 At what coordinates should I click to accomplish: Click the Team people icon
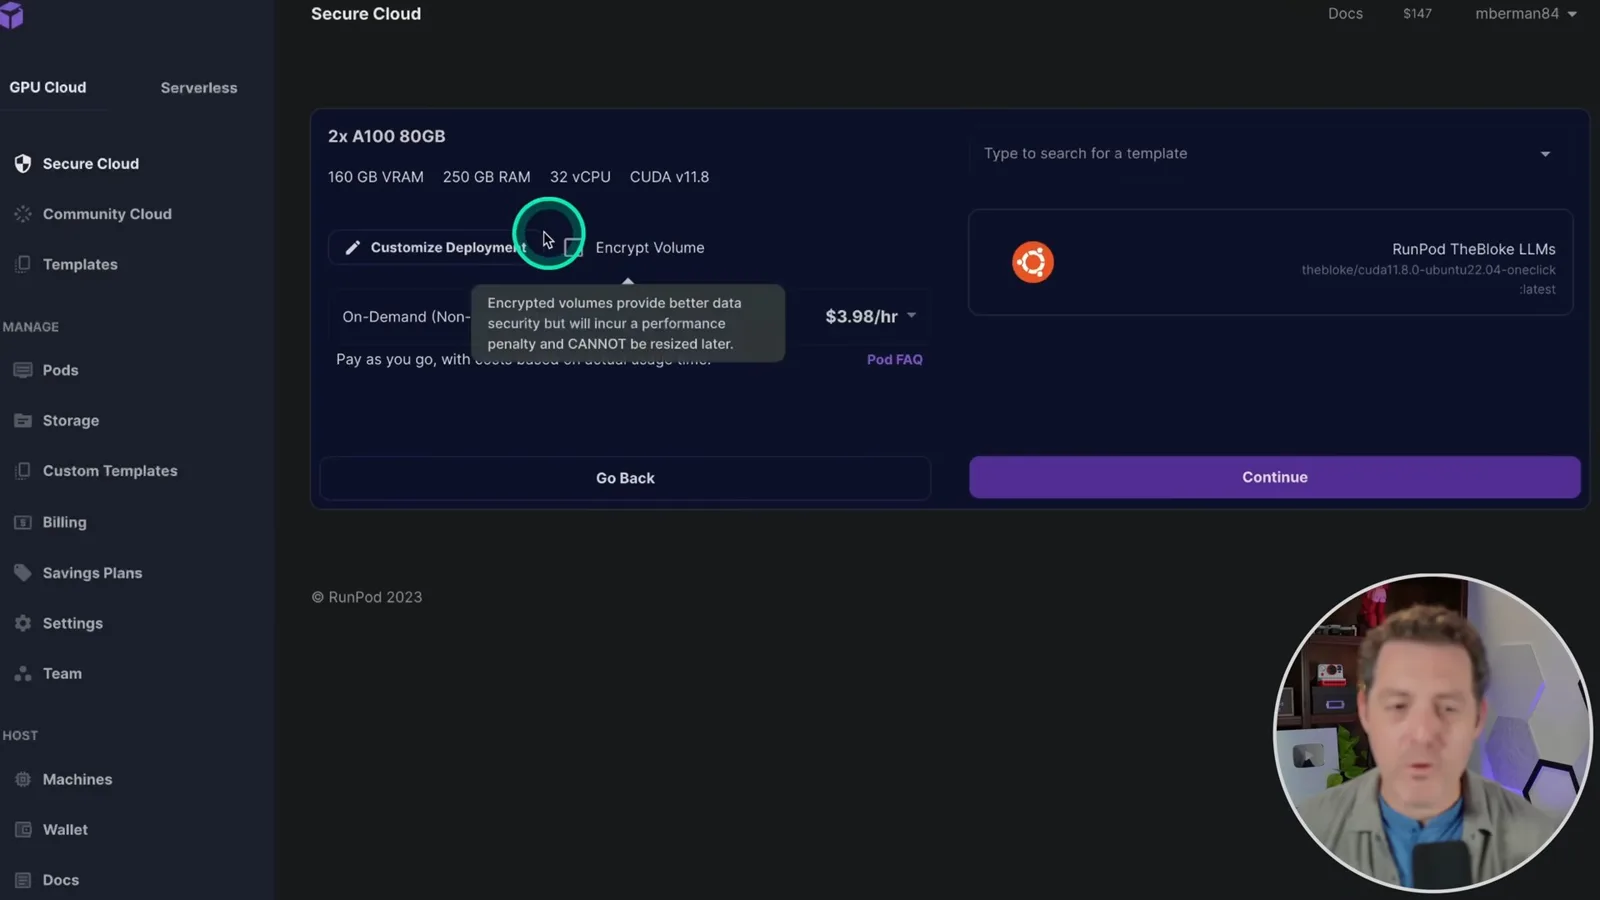point(22,674)
